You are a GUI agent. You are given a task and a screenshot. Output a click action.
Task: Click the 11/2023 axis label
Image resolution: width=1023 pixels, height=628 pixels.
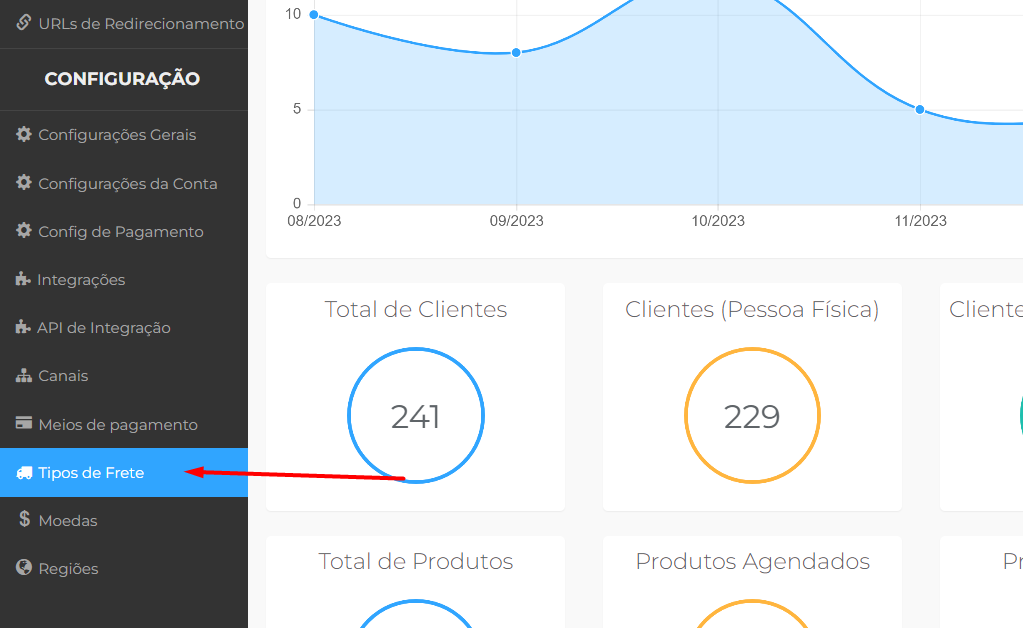[x=920, y=221]
